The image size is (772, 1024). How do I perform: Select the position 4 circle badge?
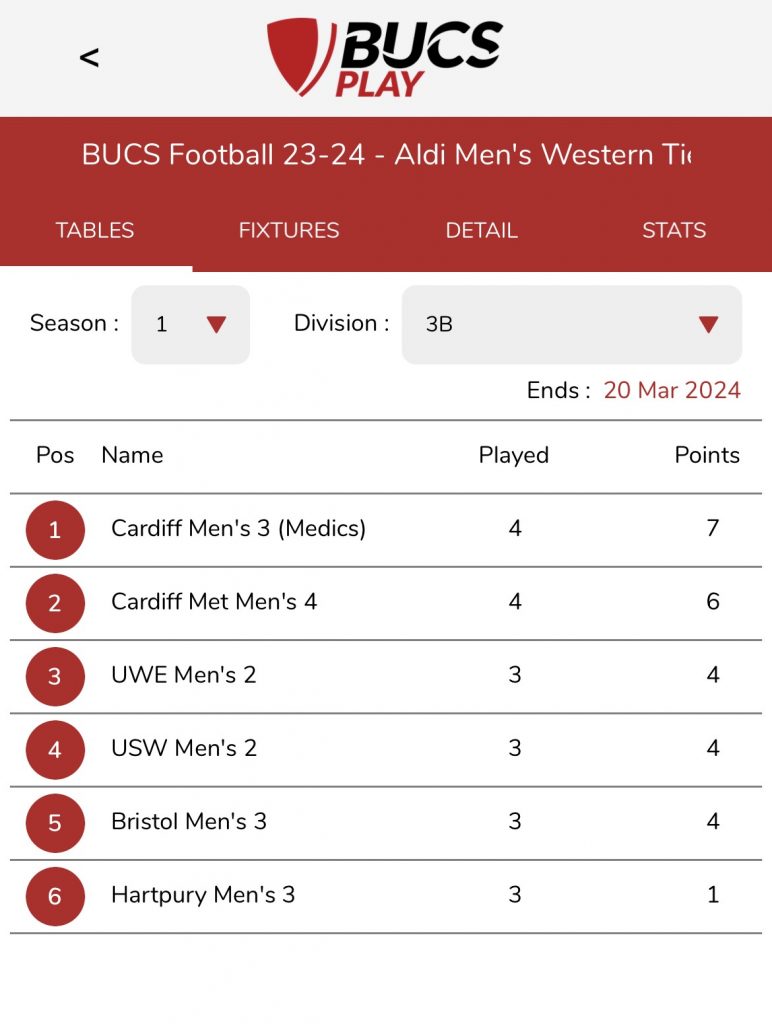coord(55,749)
